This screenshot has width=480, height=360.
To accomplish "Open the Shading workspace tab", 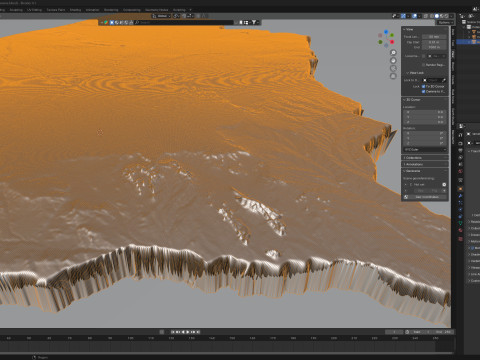I will [75, 10].
